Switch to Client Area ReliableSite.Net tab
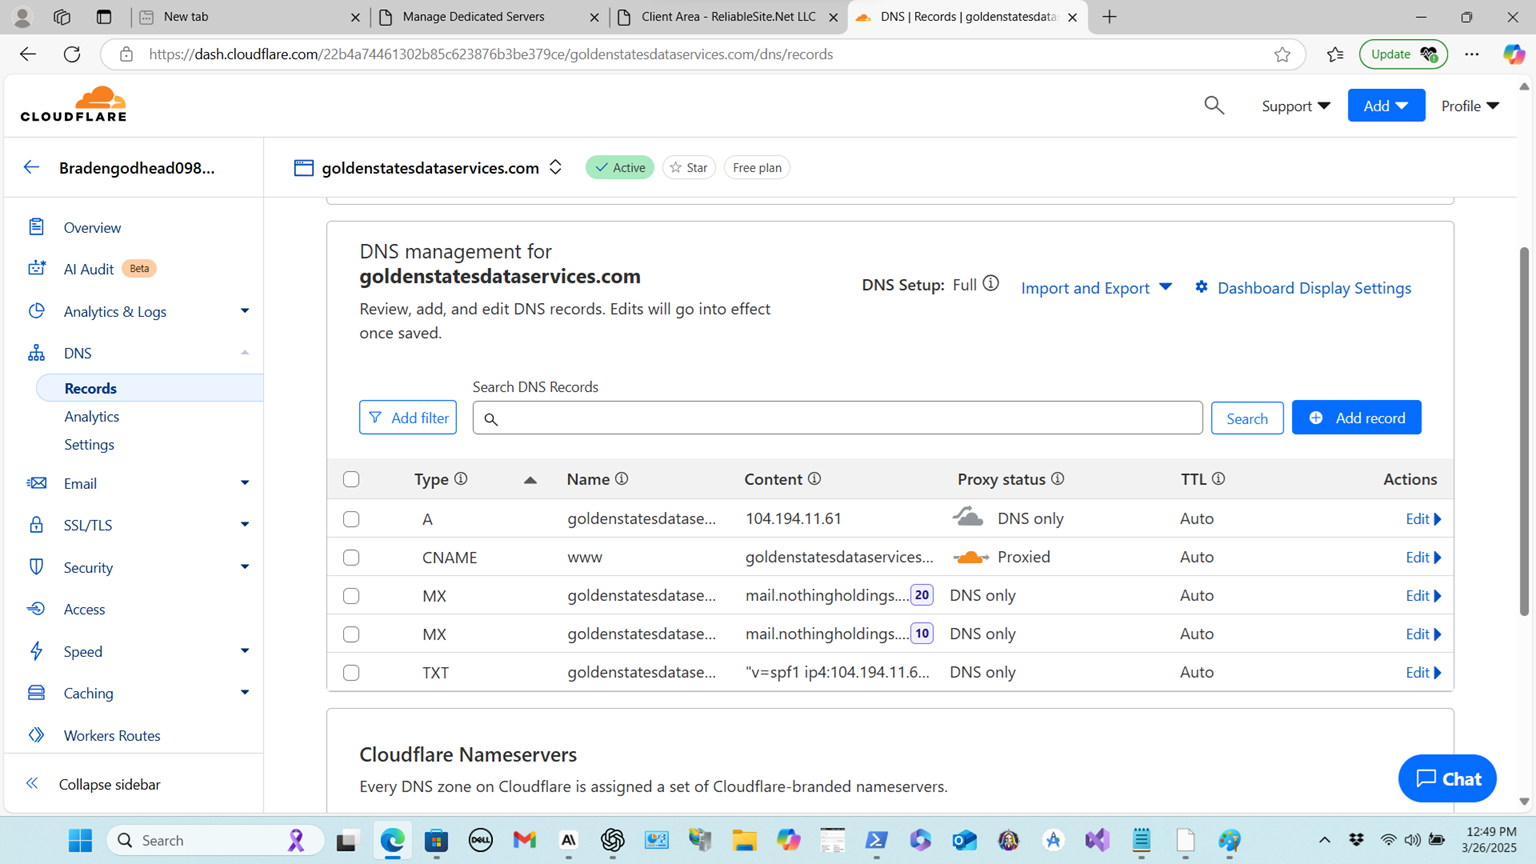This screenshot has width=1536, height=864. tap(728, 17)
